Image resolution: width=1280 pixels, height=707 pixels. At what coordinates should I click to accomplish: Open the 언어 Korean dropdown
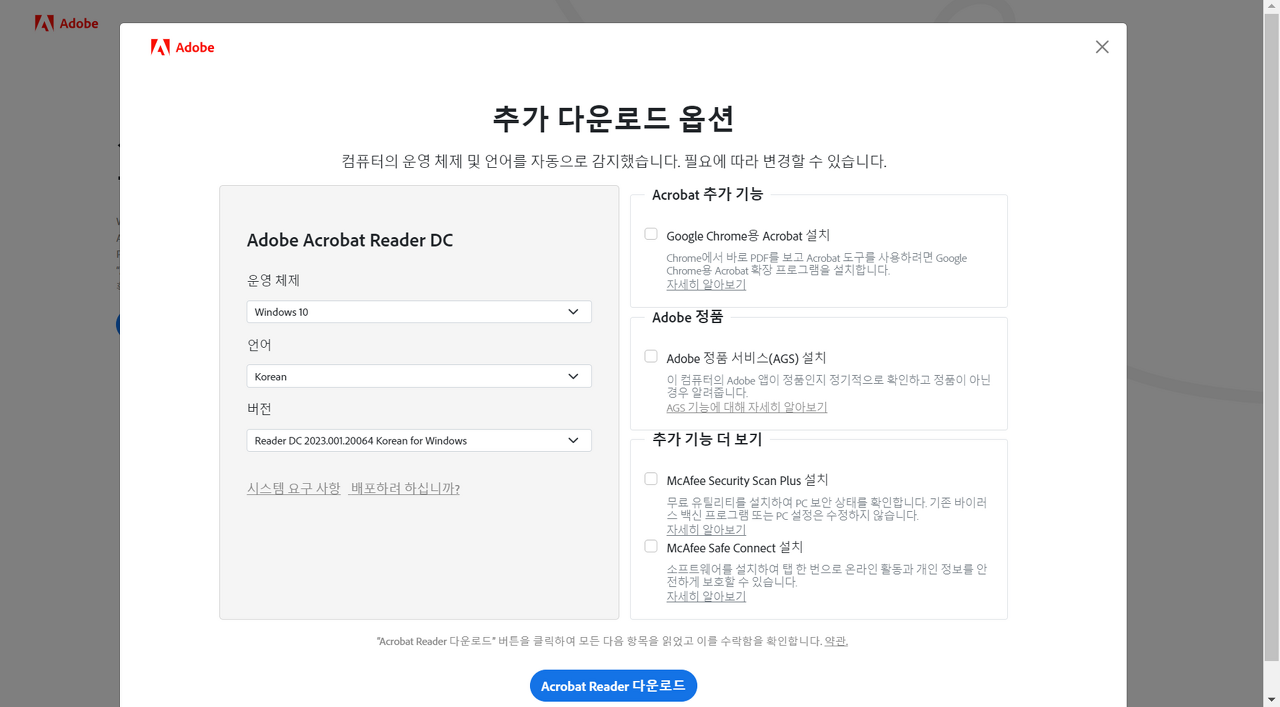point(419,377)
